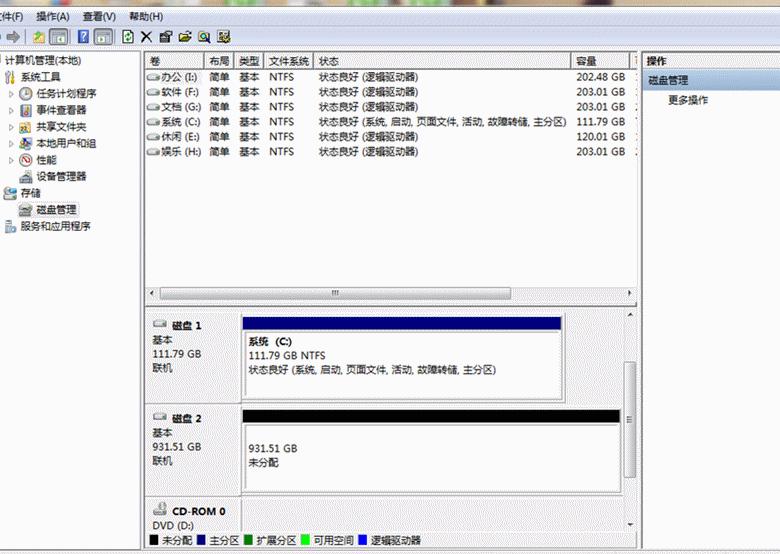780x554 pixels.
Task: Select the 娱乐 (H:) volume row
Action: [x=390, y=152]
